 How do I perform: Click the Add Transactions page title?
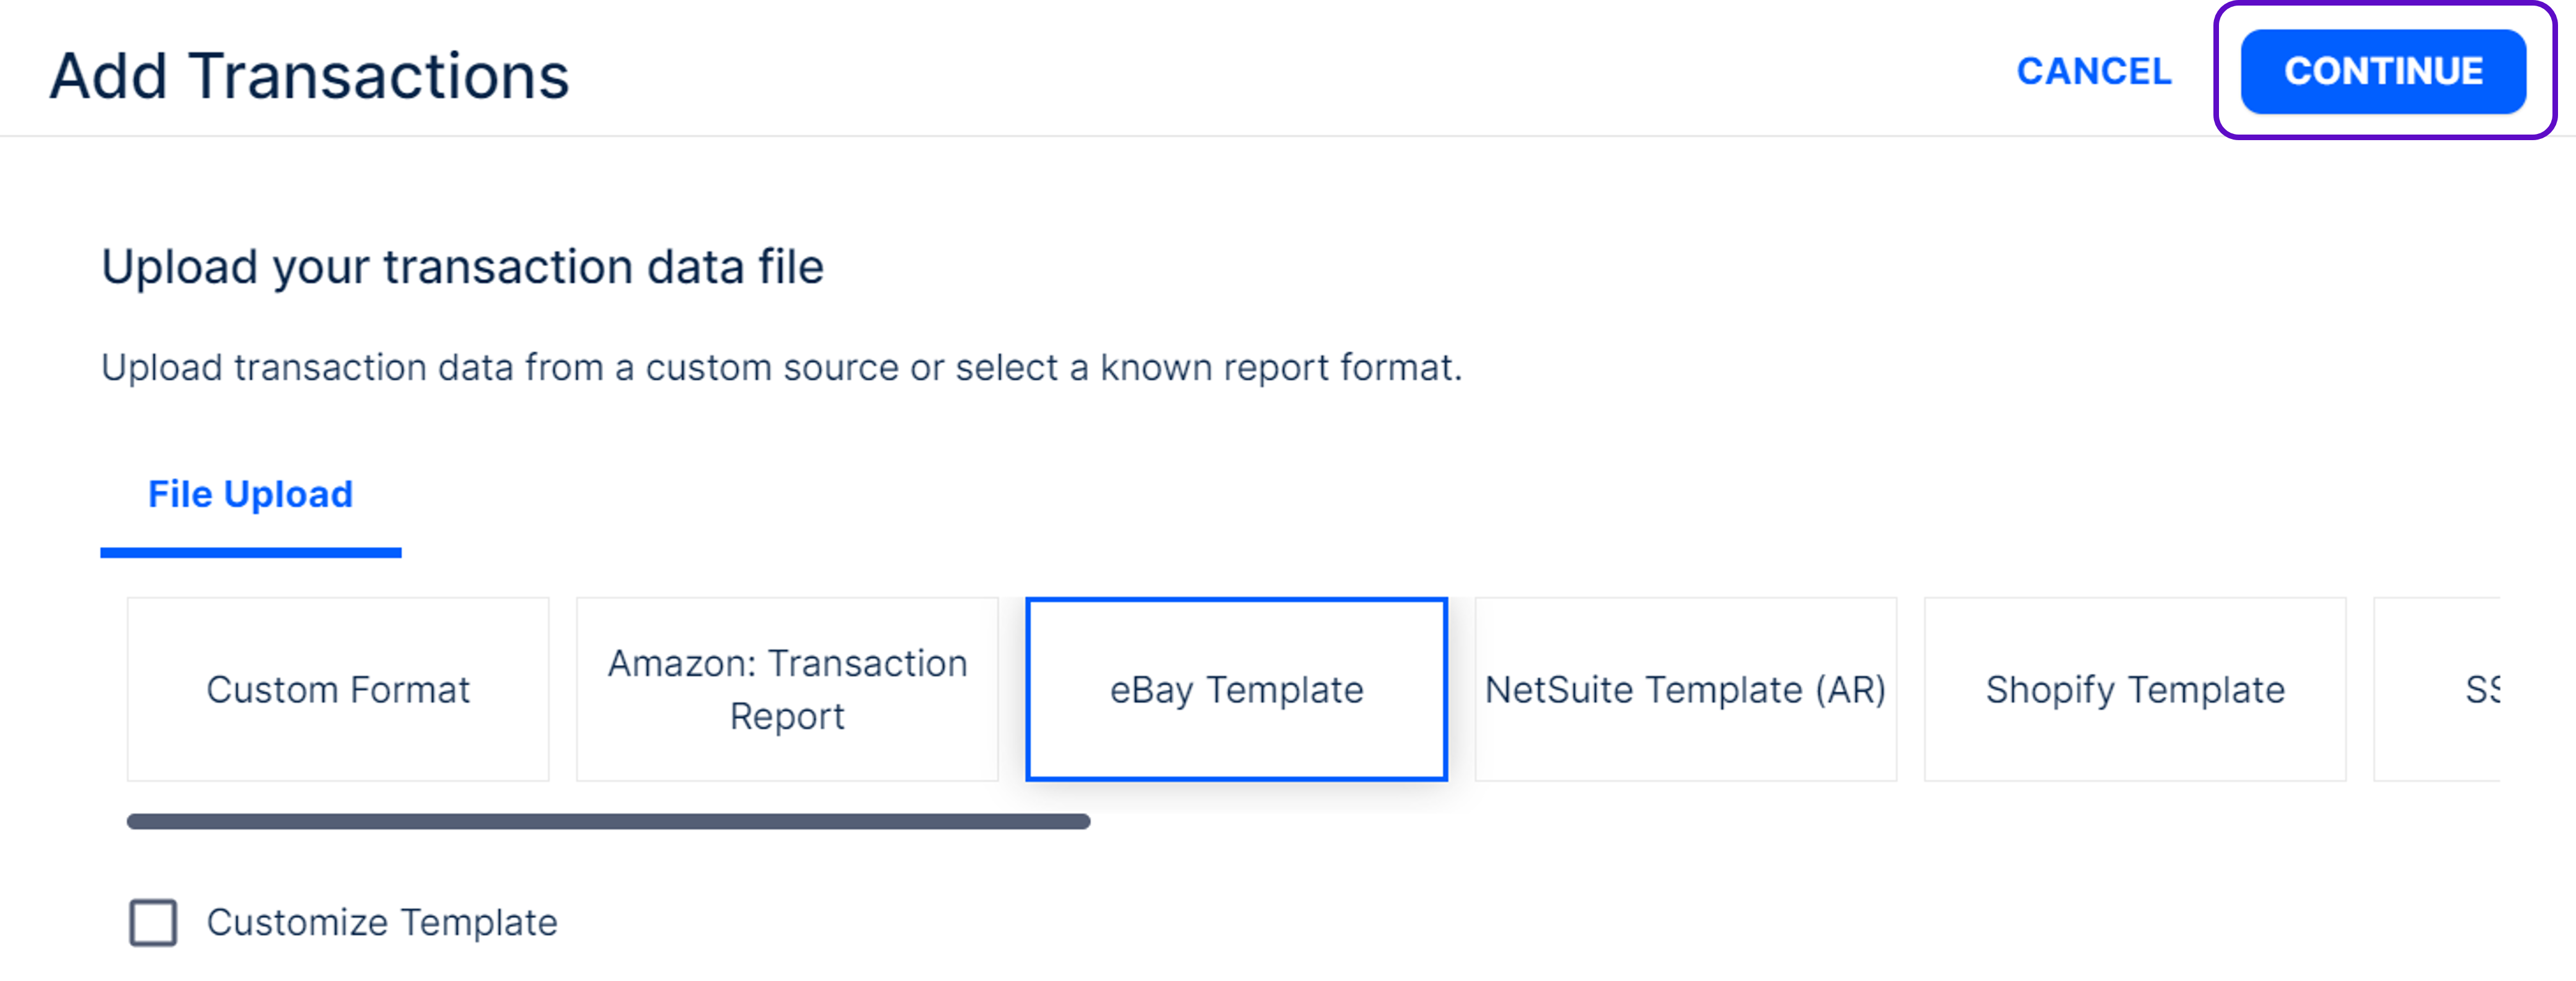pyautogui.click(x=309, y=76)
